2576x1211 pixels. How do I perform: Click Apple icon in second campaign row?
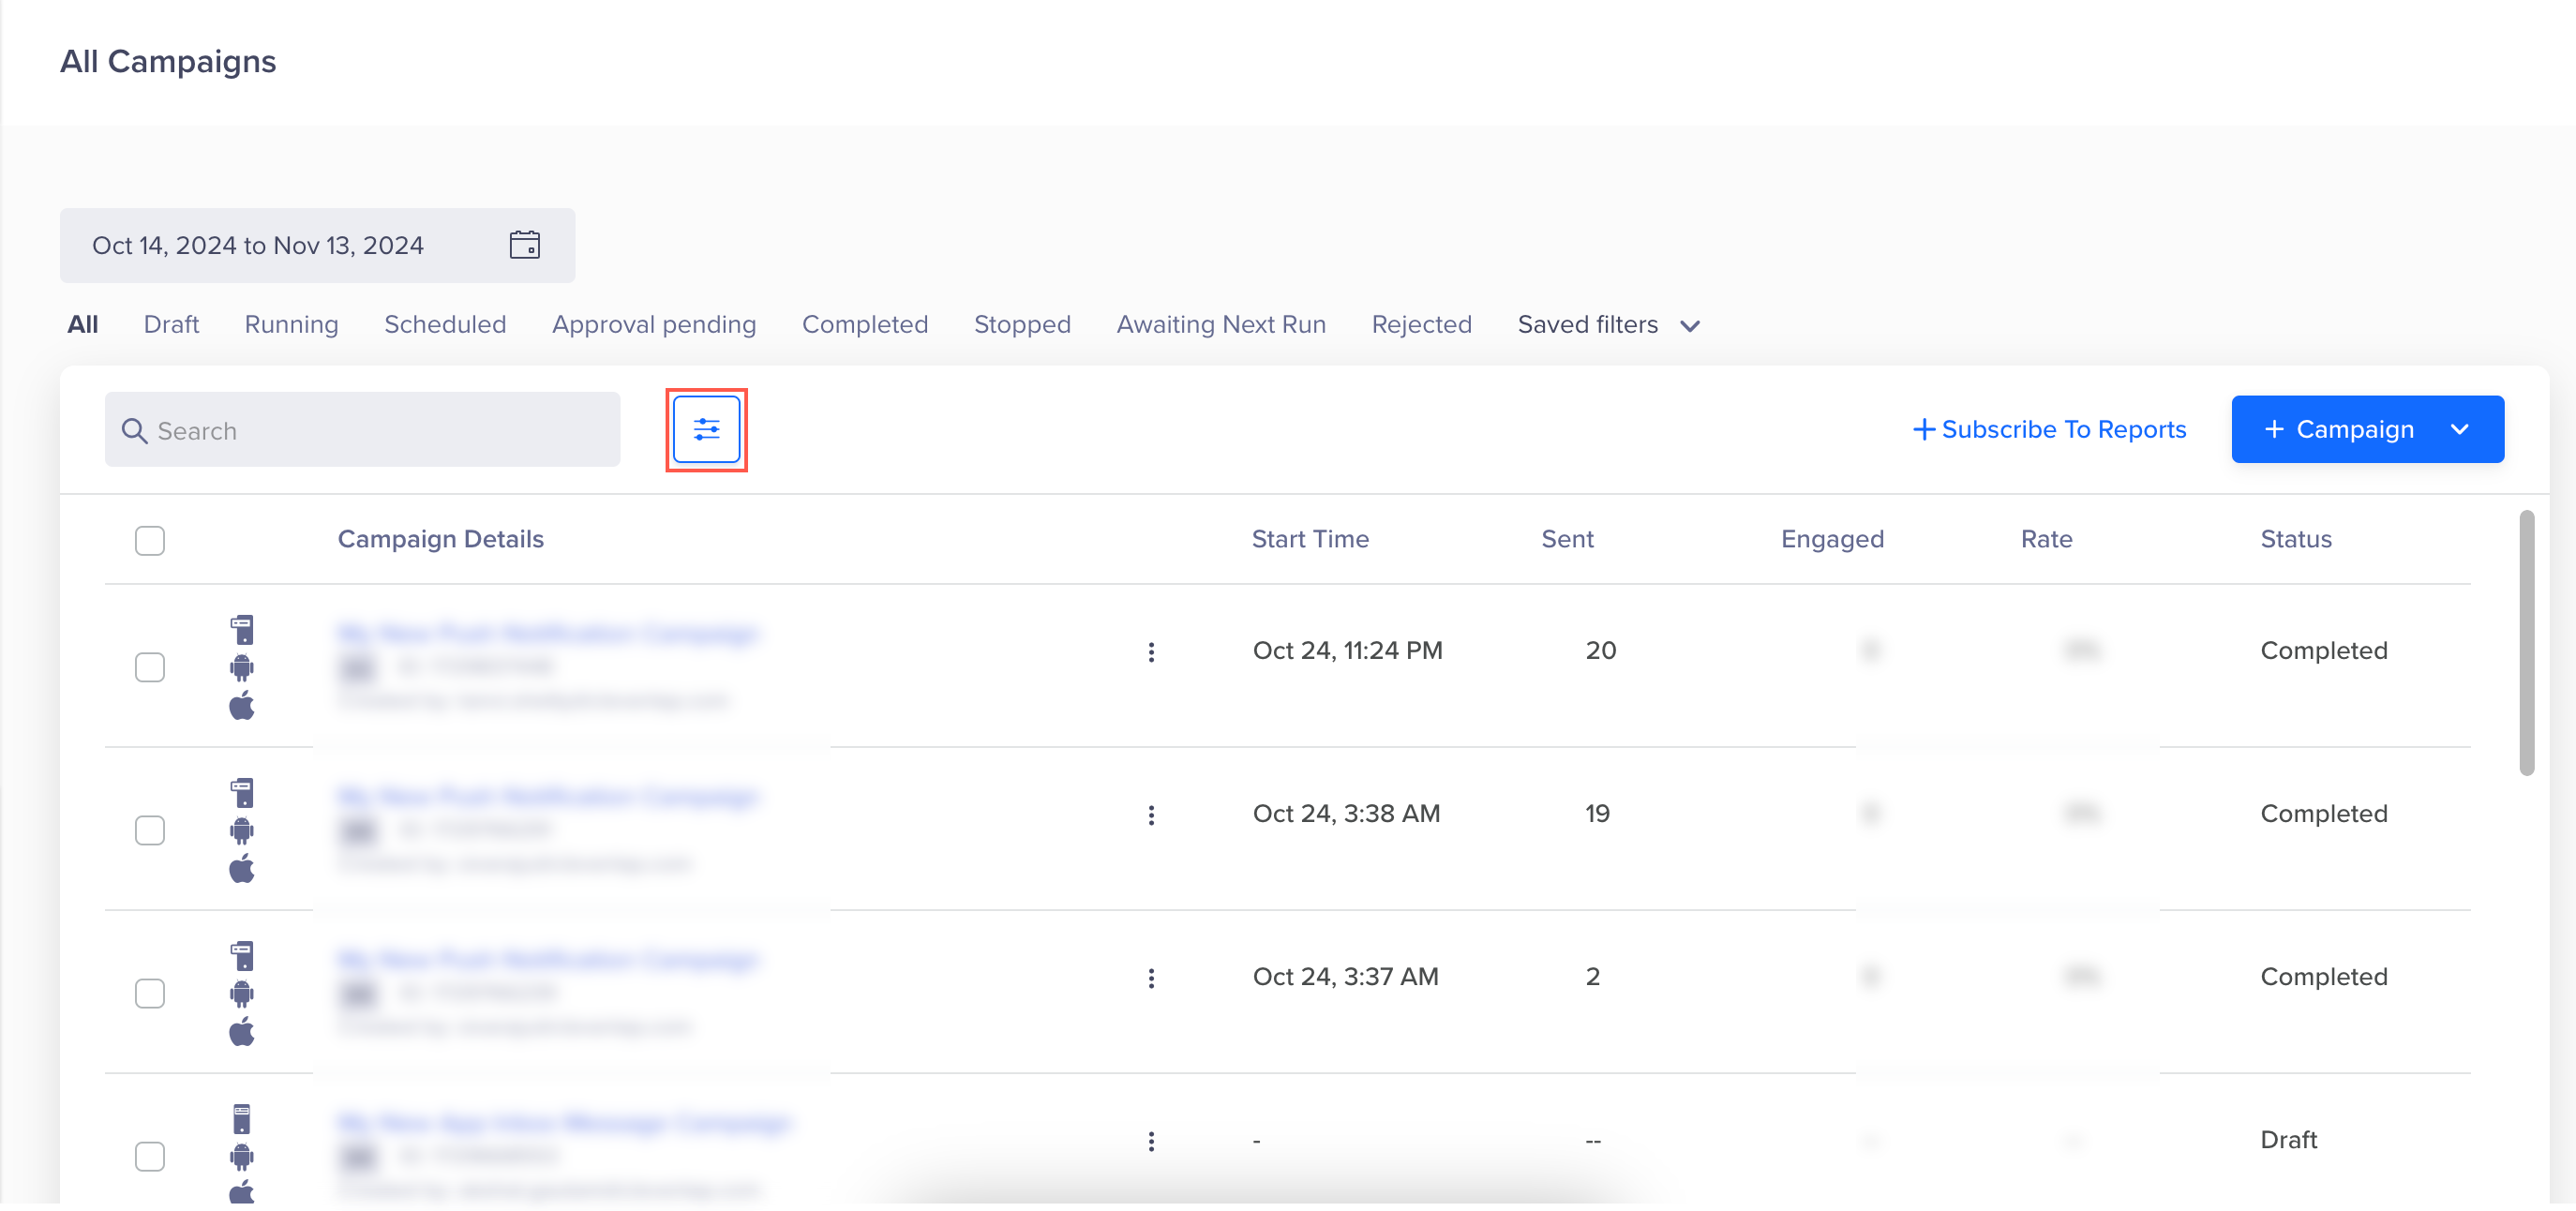[242, 869]
